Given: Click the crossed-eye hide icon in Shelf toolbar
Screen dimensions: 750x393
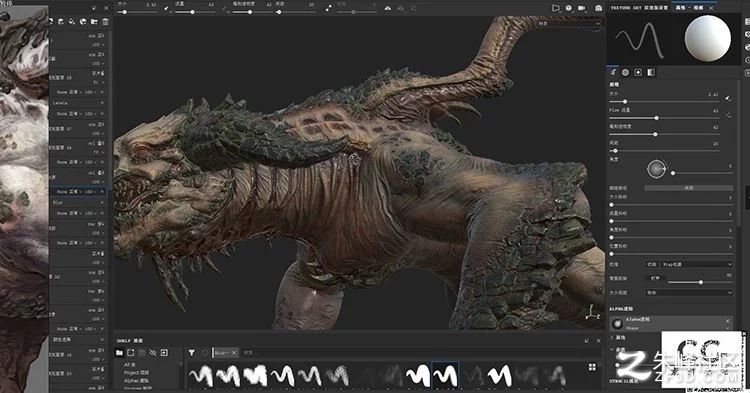Looking at the screenshot, I should point(153,353).
